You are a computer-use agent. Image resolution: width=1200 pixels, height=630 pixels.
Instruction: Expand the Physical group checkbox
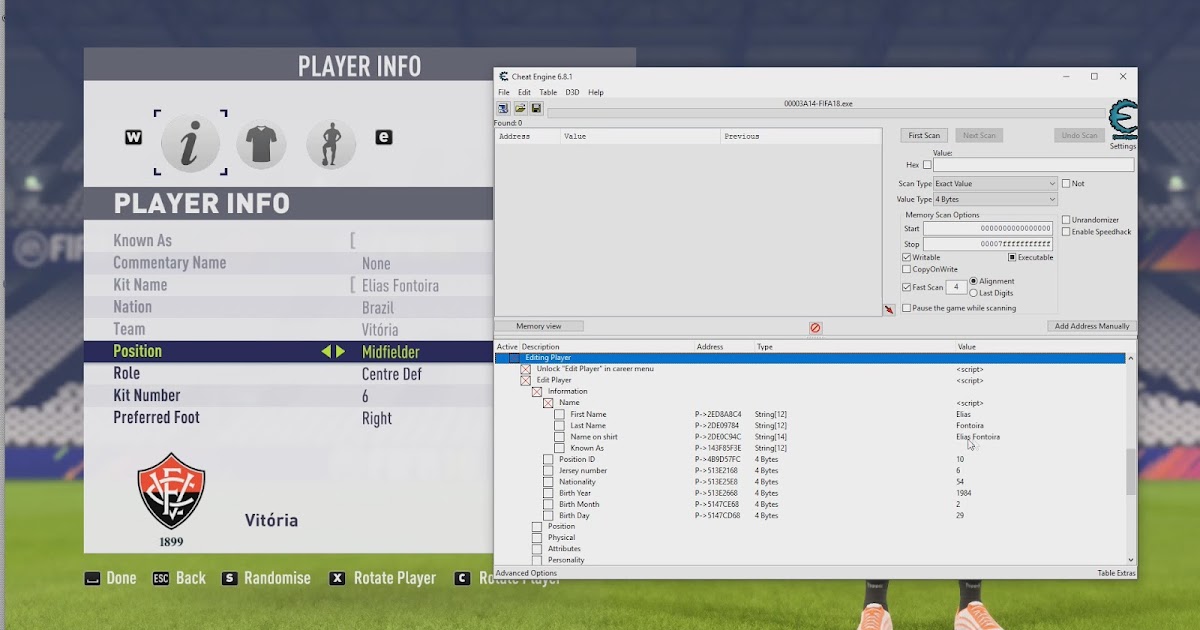pyautogui.click(x=537, y=538)
